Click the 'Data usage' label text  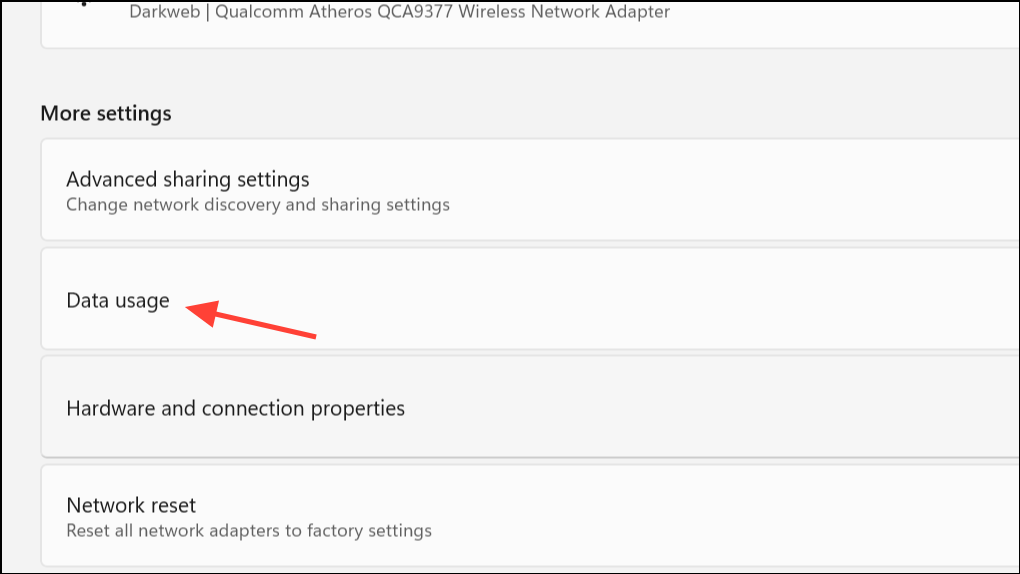(x=118, y=300)
